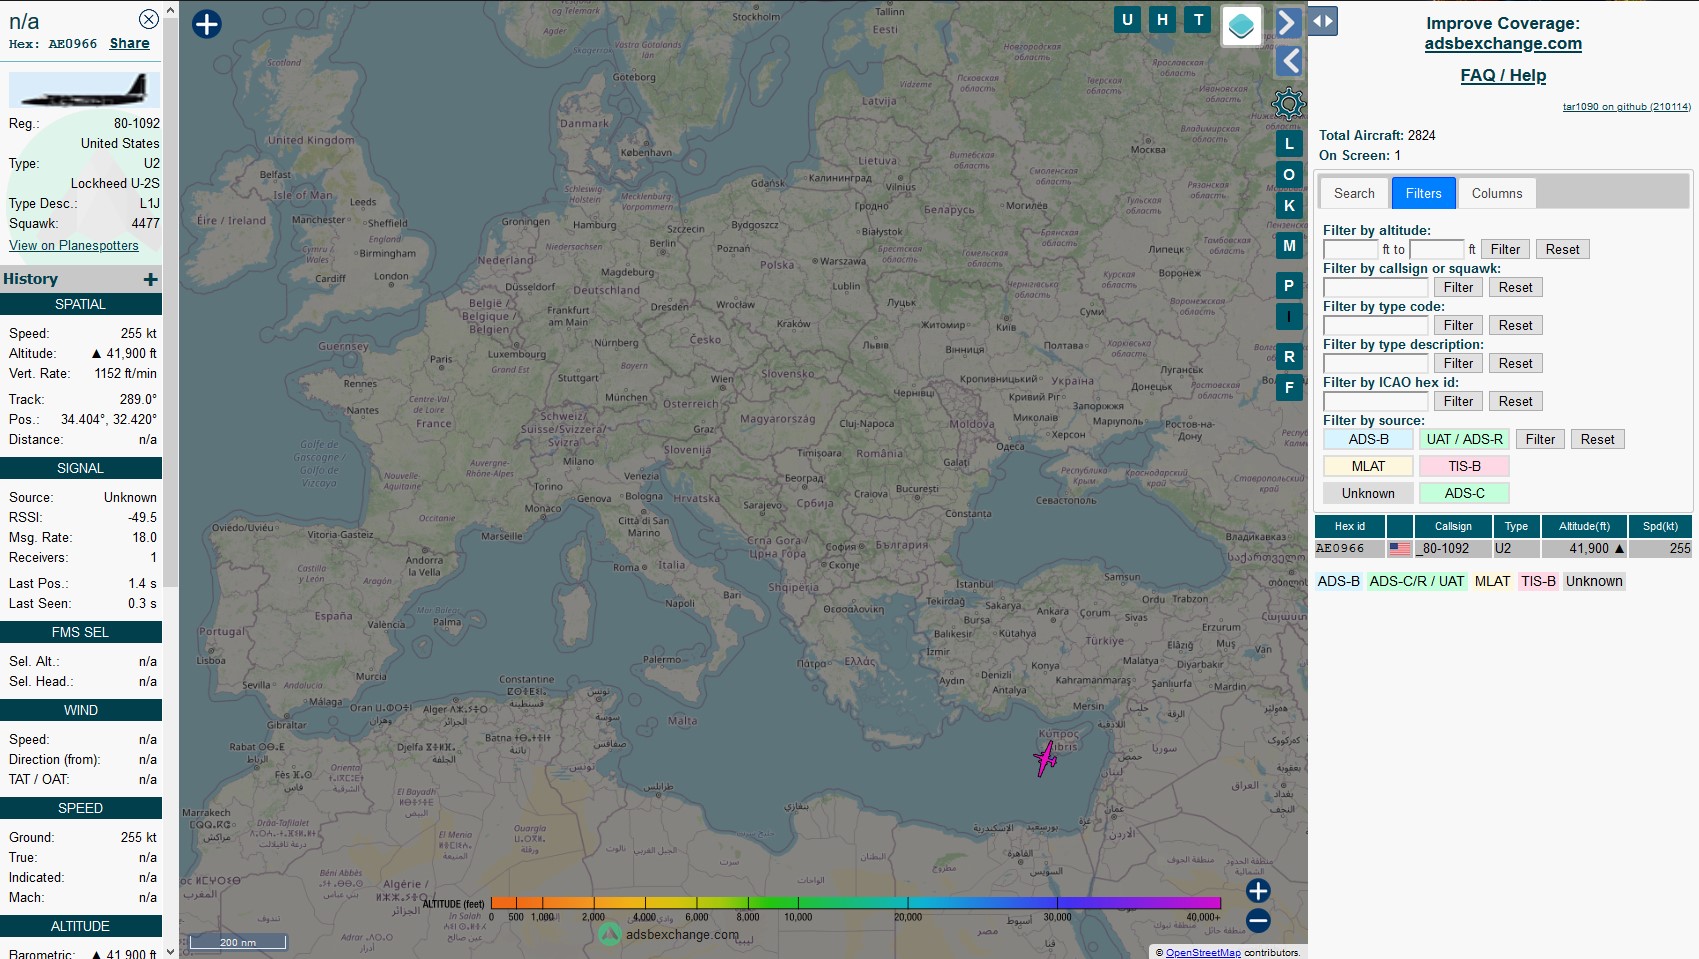The height and width of the screenshot is (959, 1699).
Task: Toggle the M map button
Action: (x=1289, y=246)
